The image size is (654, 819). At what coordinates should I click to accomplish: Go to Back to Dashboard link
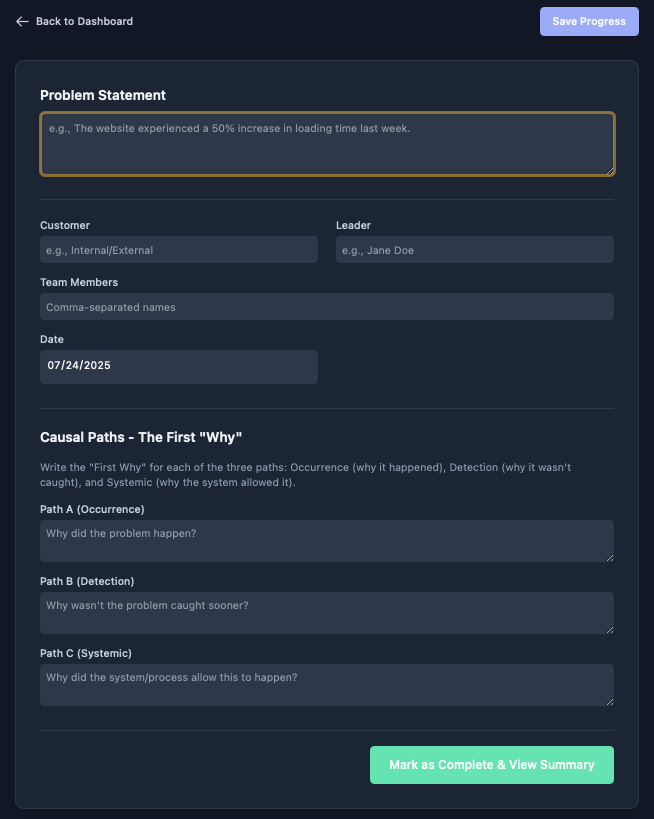84,21
